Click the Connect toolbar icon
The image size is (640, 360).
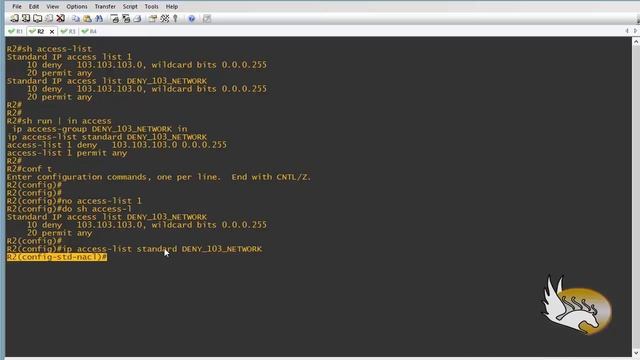coord(14,18)
